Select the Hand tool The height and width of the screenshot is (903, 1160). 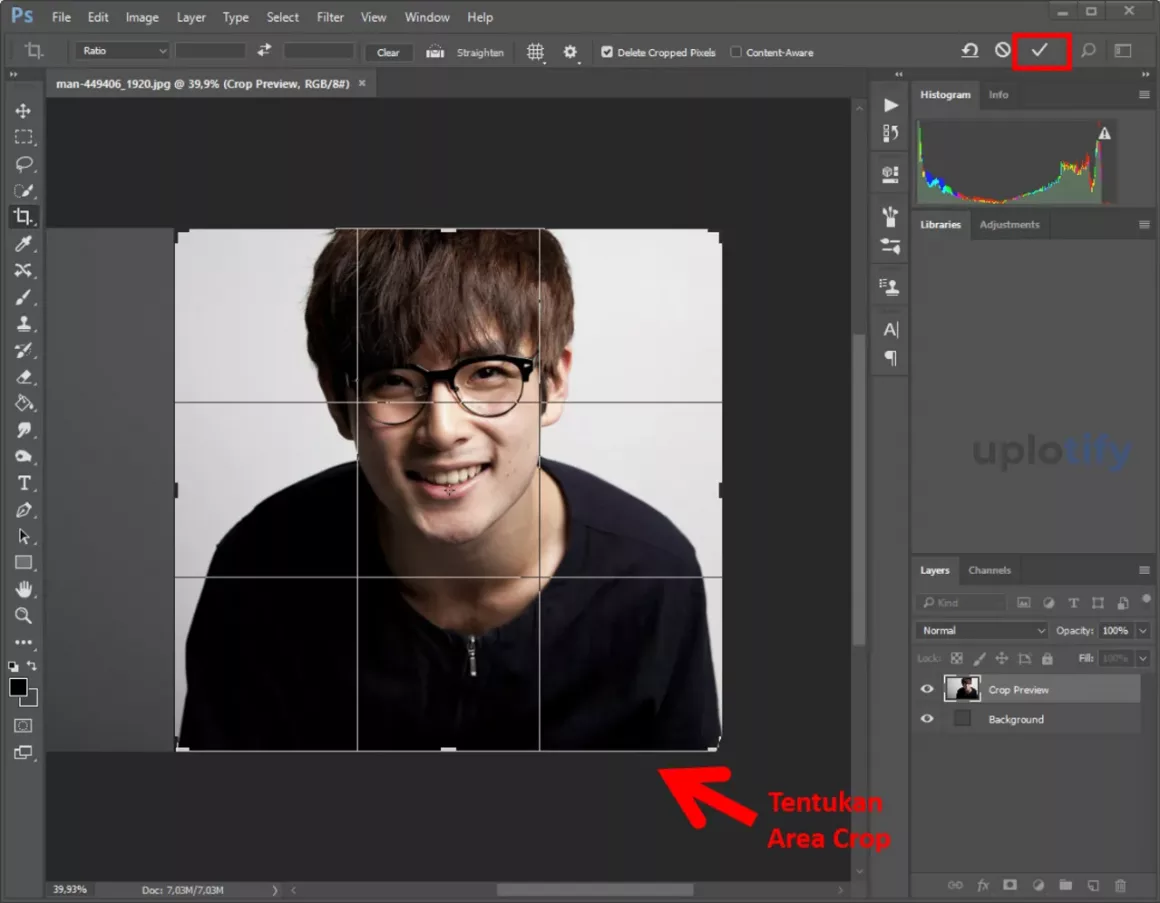click(23, 589)
